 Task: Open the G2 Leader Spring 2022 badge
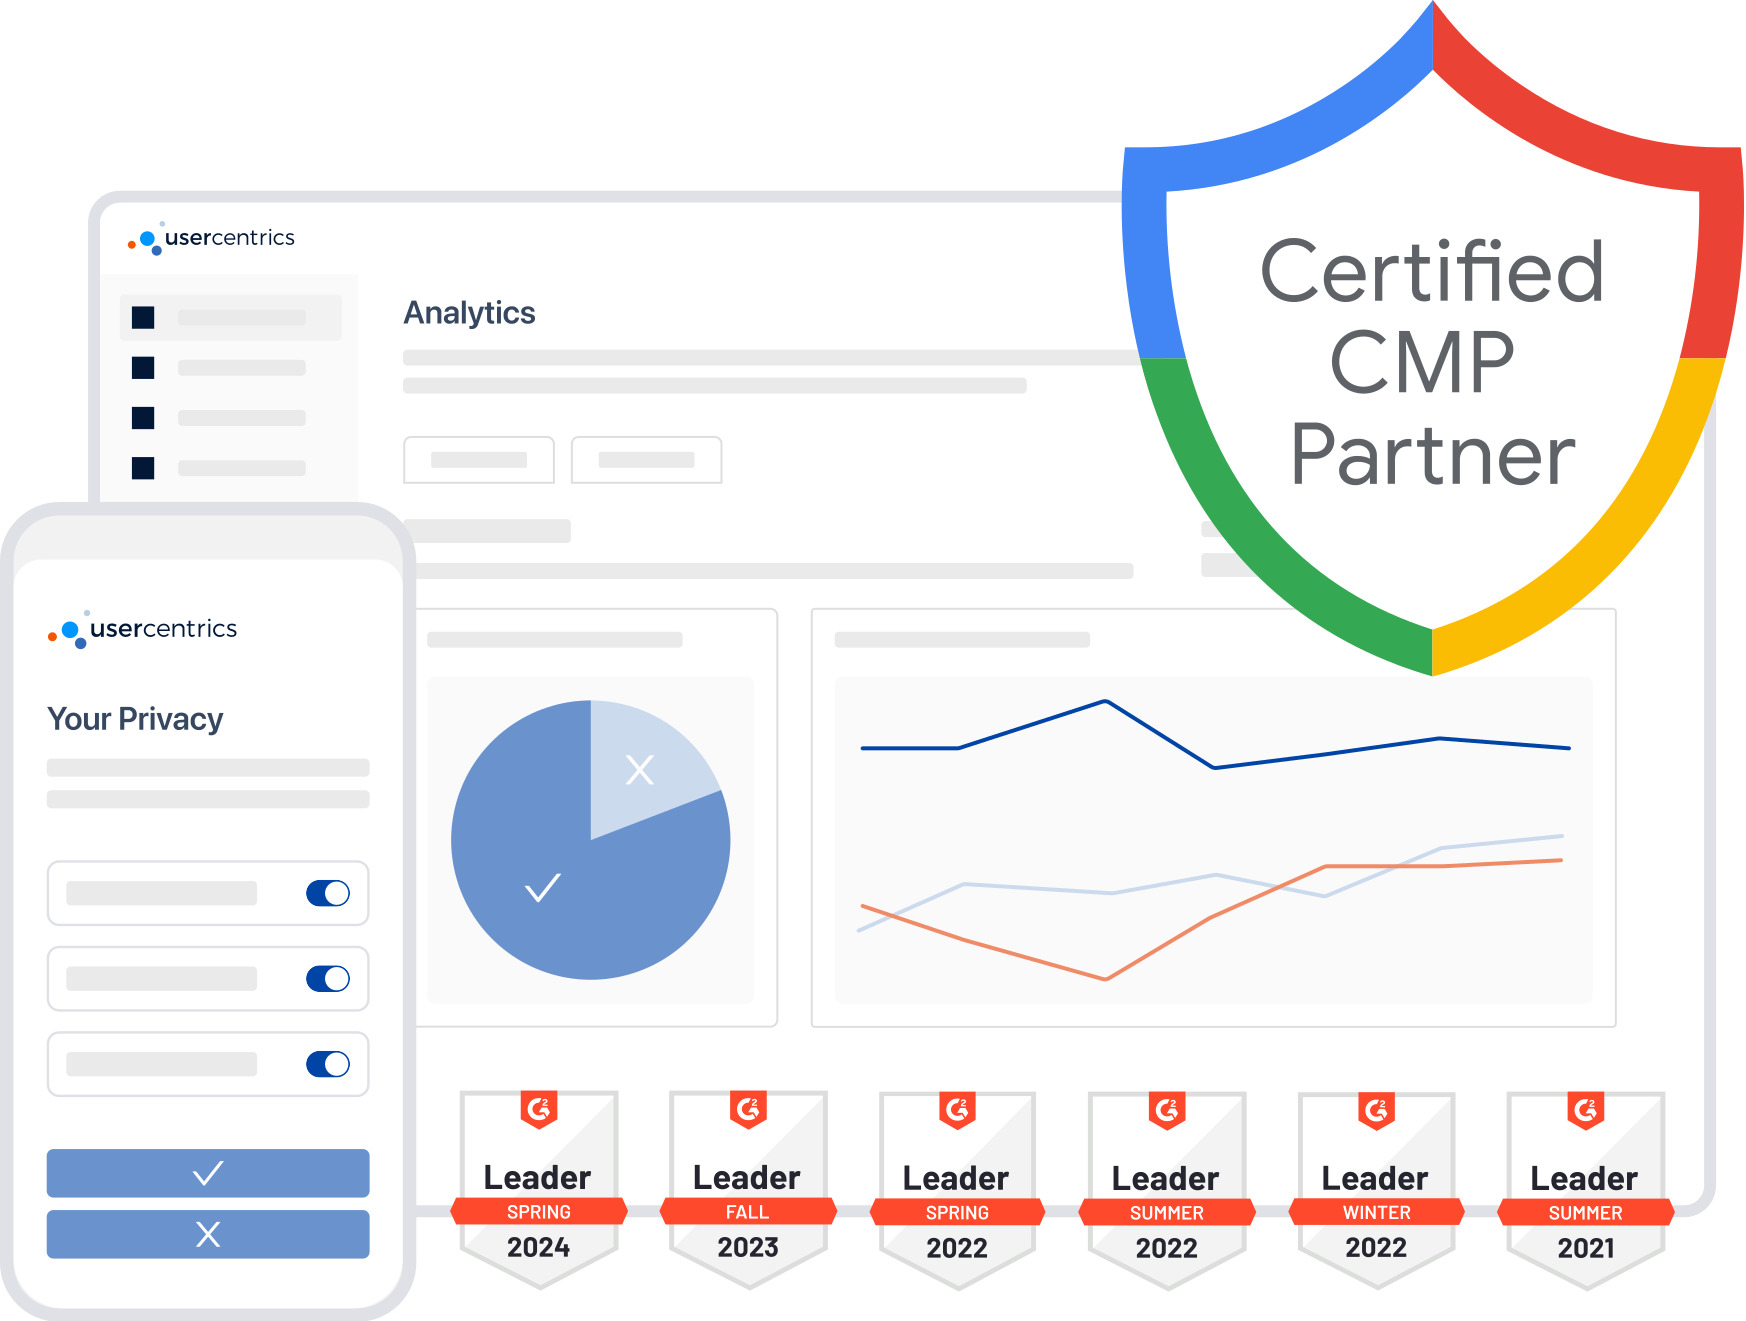click(957, 1189)
